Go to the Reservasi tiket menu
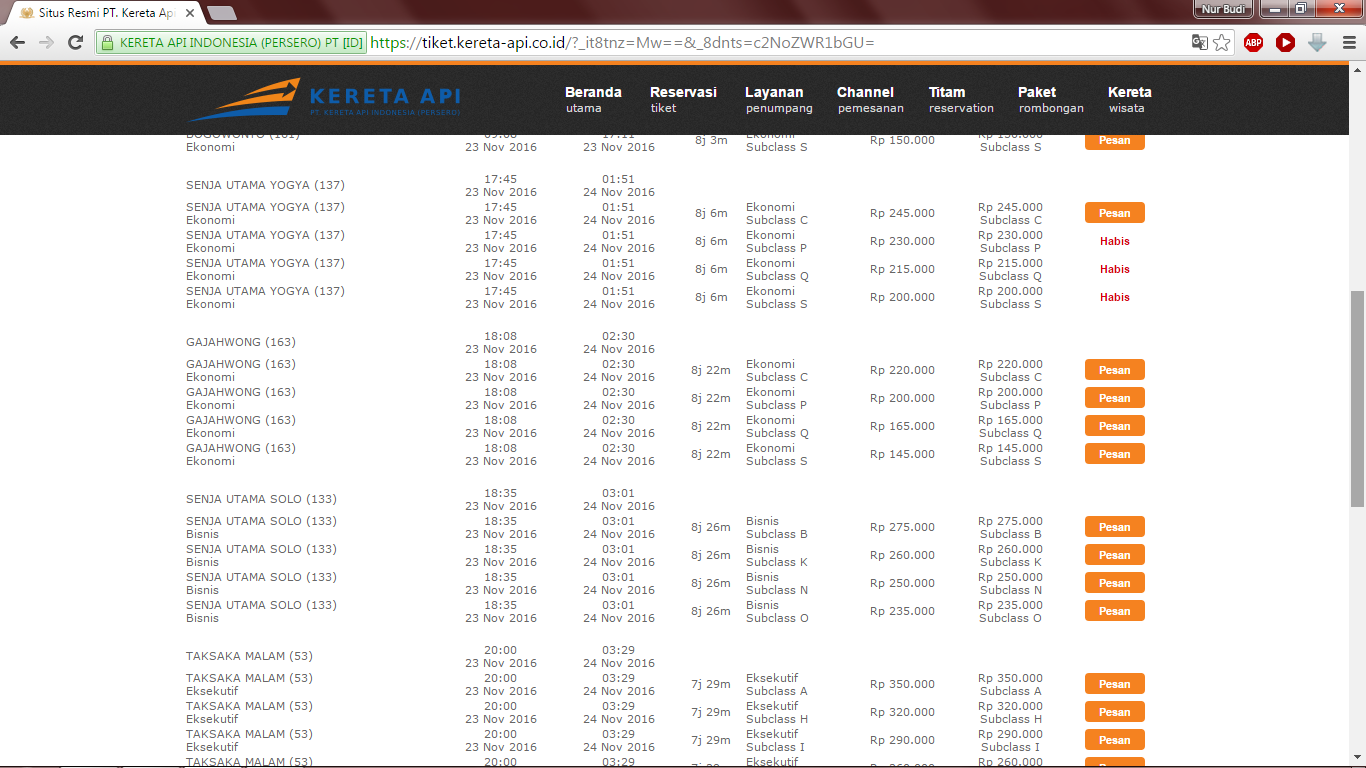Viewport: 1366px width, 768px height. tap(683, 99)
